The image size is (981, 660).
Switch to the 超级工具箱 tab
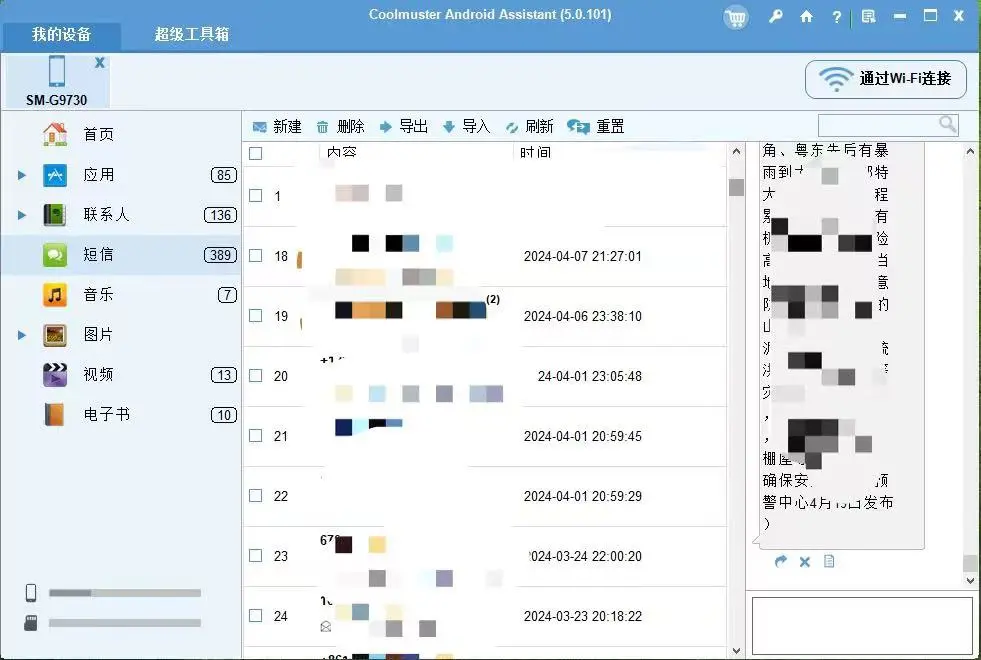(191, 34)
